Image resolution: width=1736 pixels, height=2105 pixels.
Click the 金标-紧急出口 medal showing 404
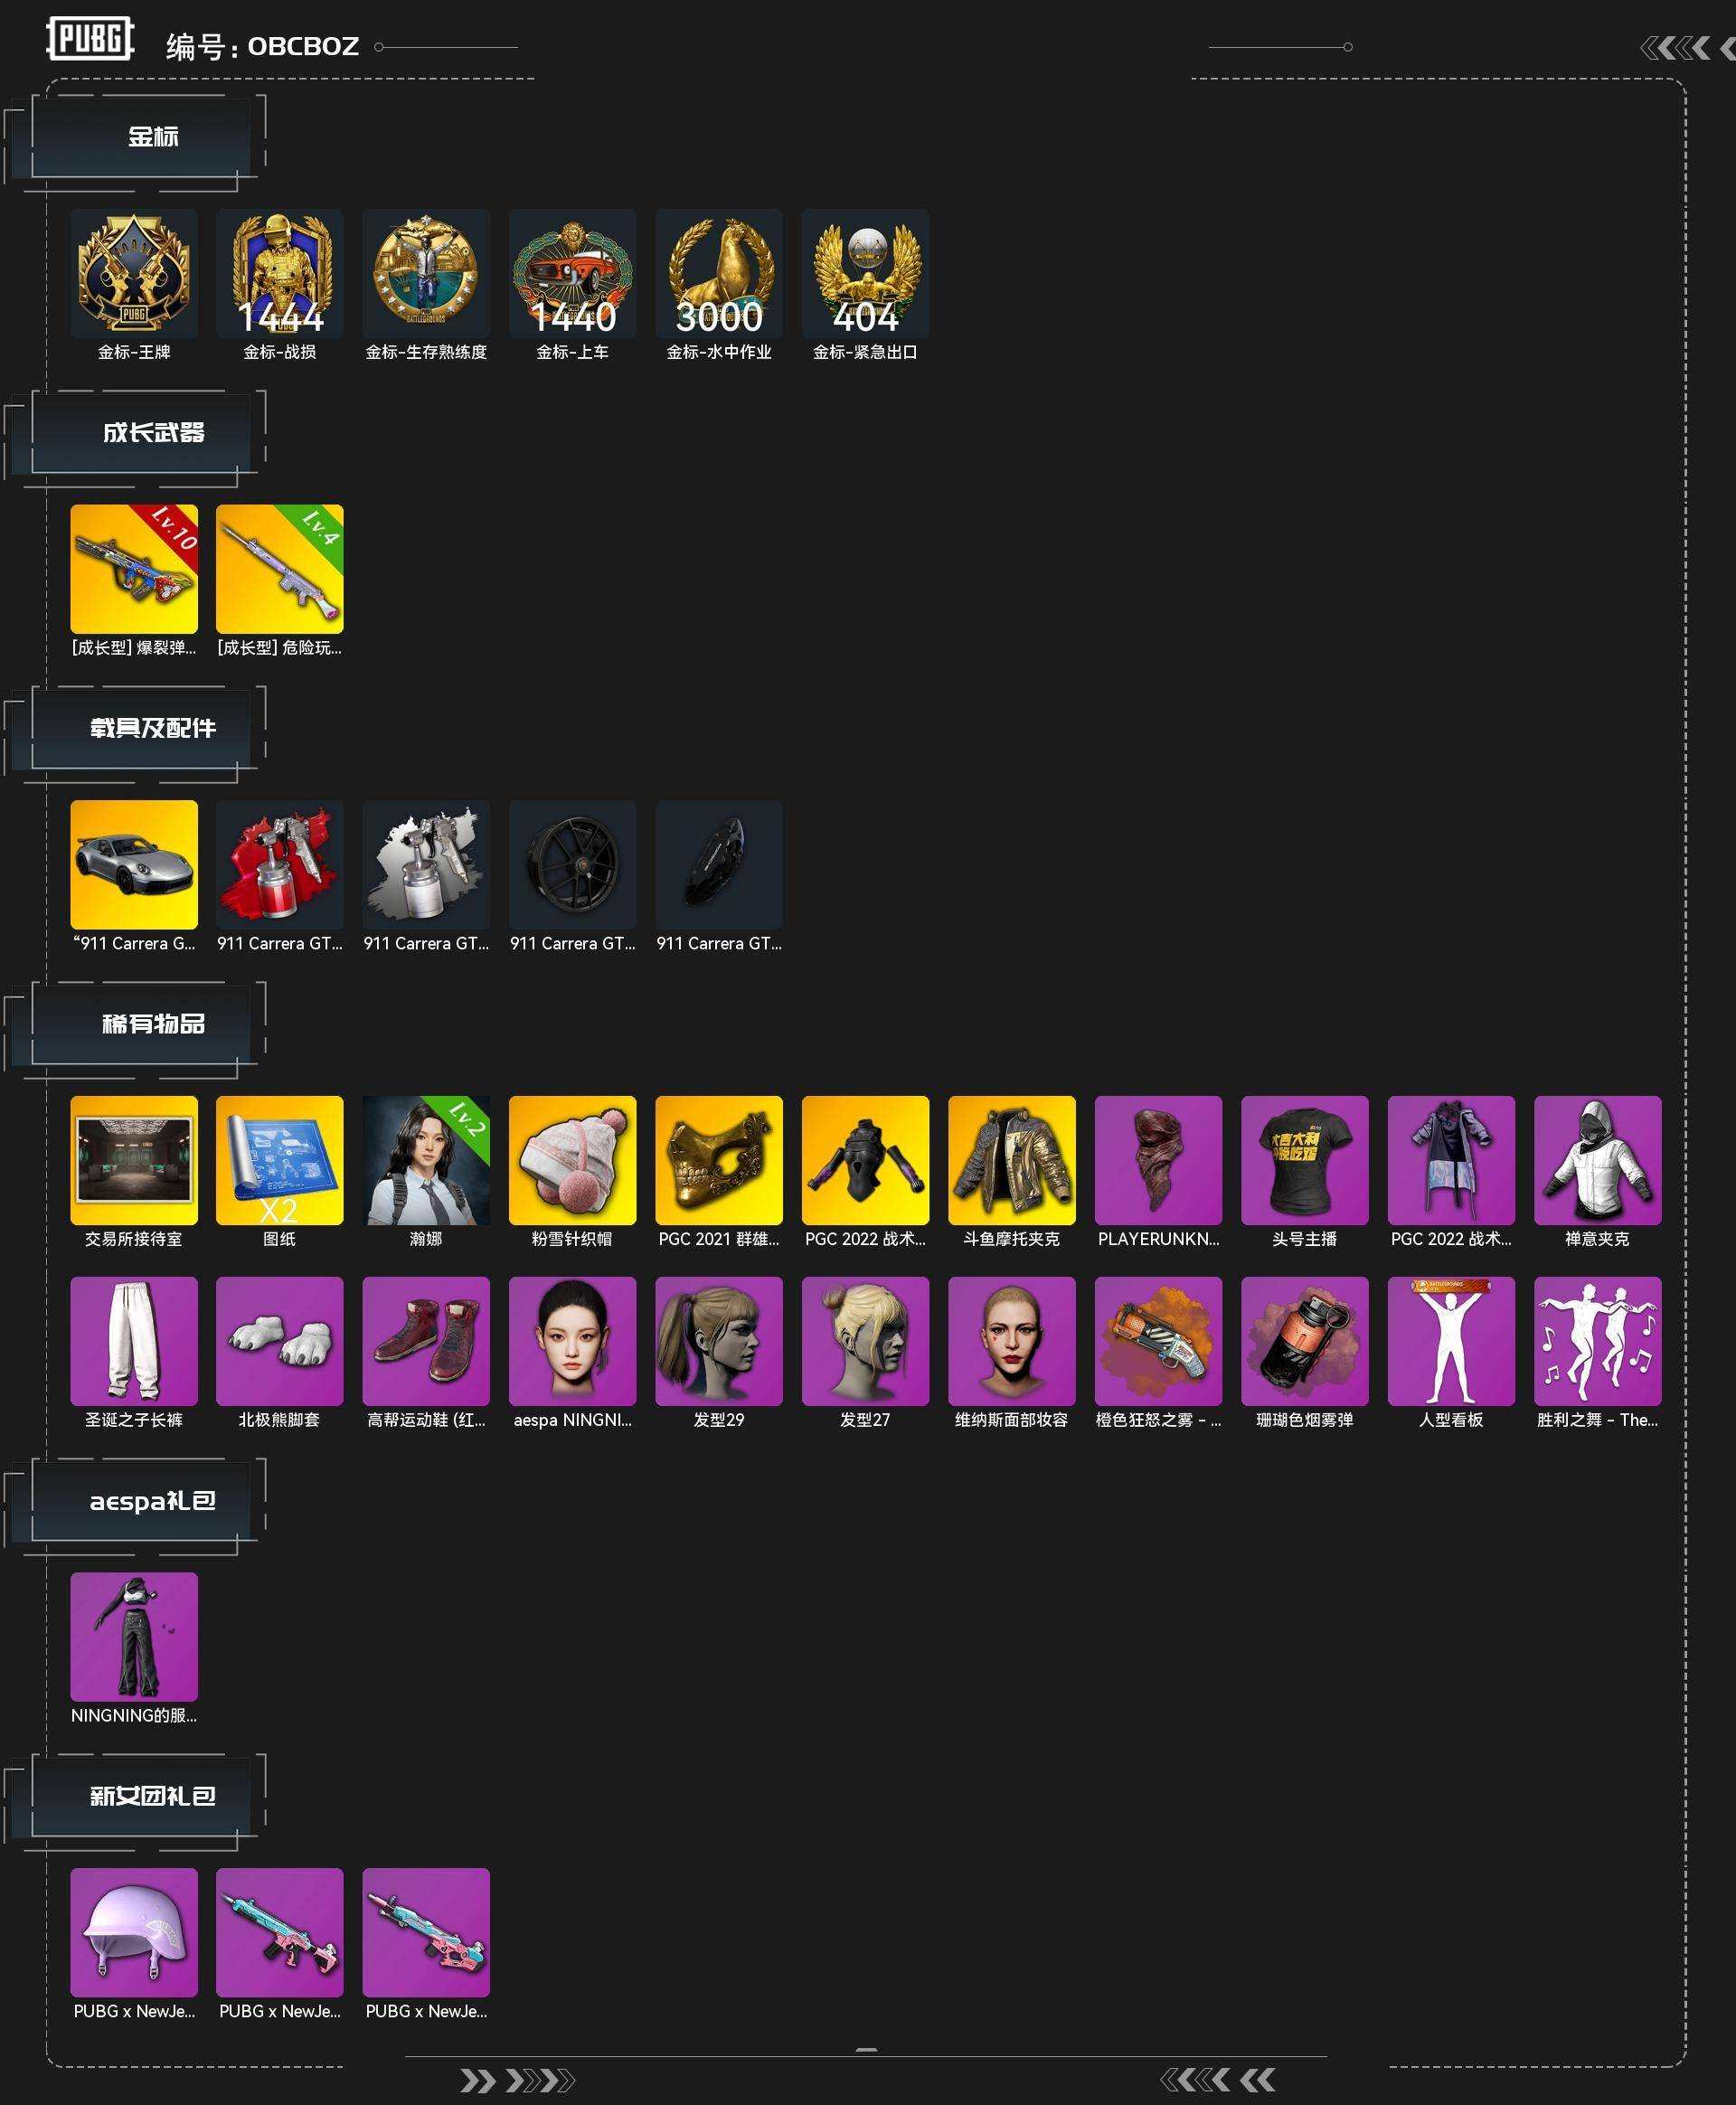click(865, 273)
